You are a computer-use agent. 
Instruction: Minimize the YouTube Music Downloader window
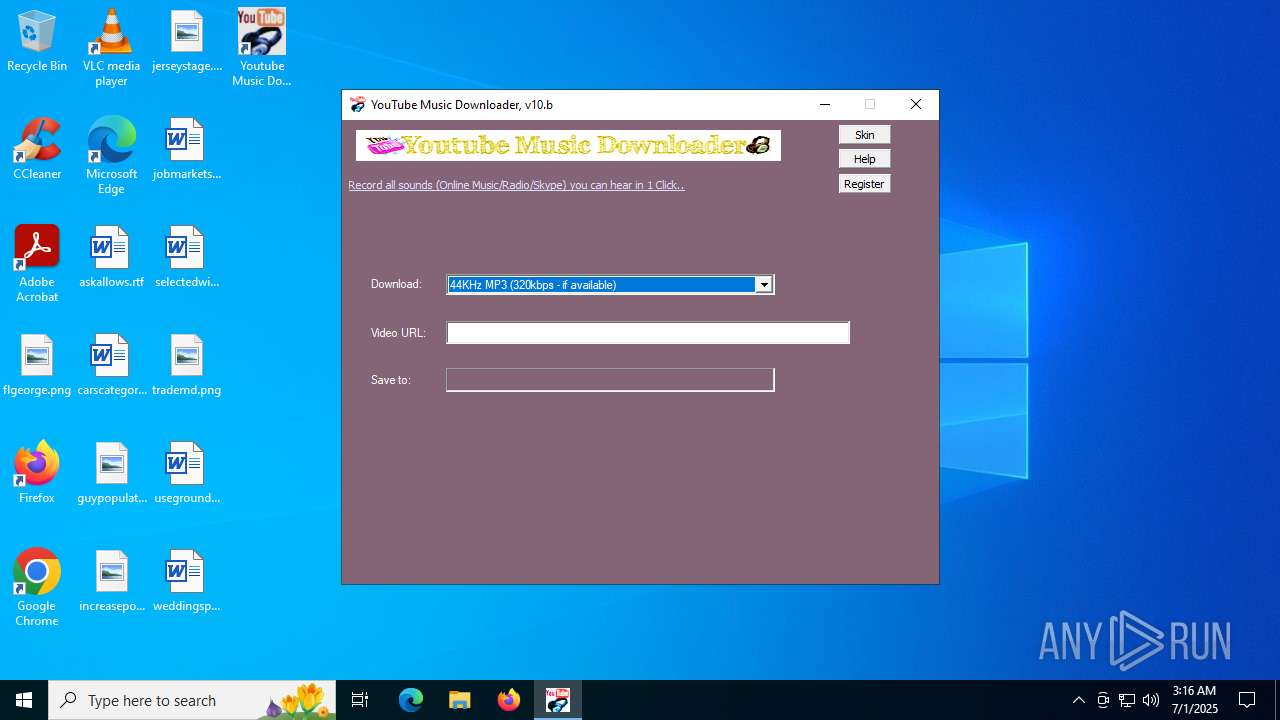coord(825,105)
